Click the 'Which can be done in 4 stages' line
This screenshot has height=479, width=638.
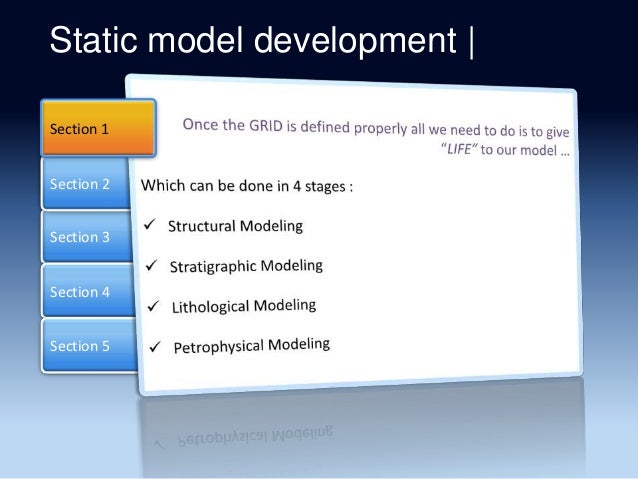pos(247,186)
